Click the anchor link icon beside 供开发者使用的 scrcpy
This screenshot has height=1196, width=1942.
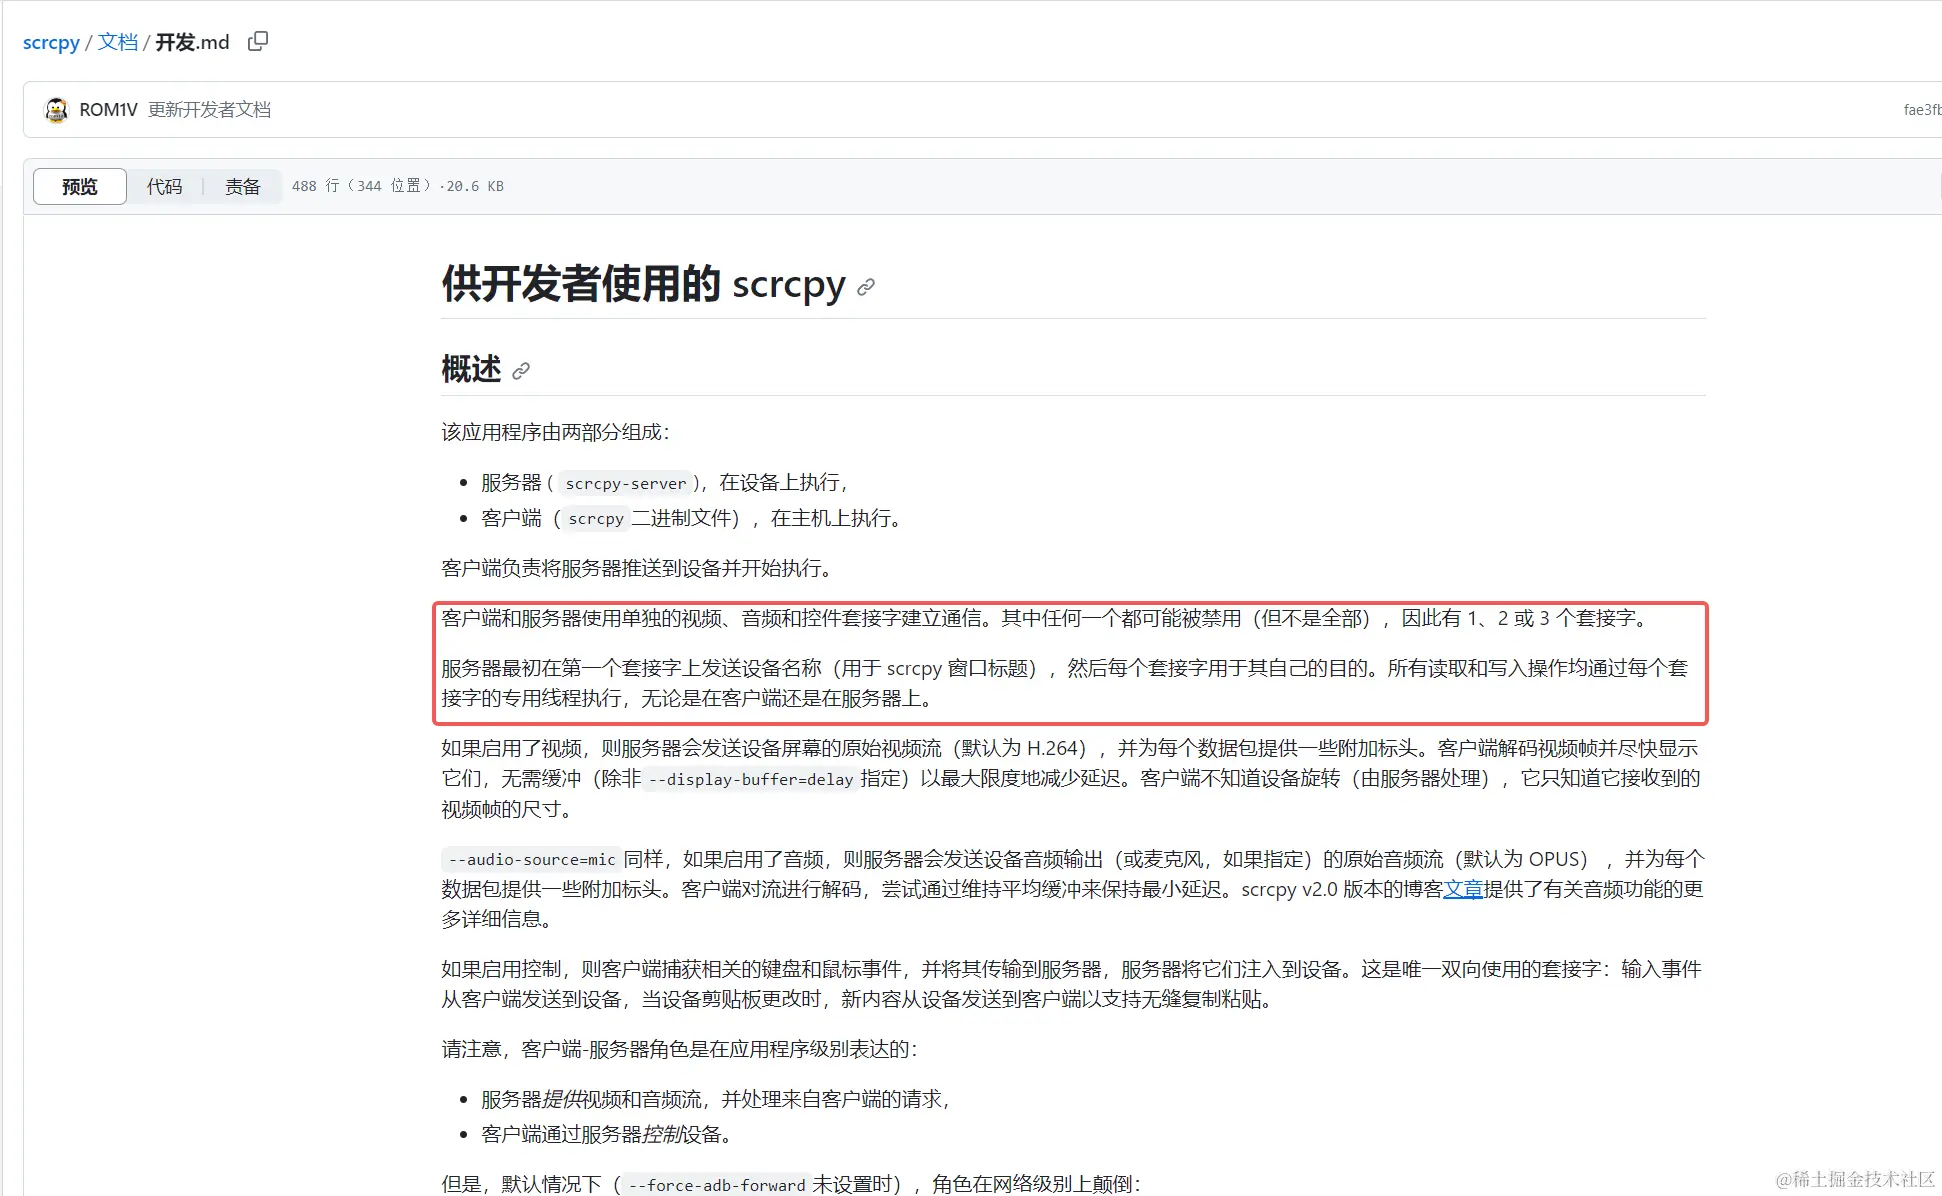pyautogui.click(x=866, y=287)
